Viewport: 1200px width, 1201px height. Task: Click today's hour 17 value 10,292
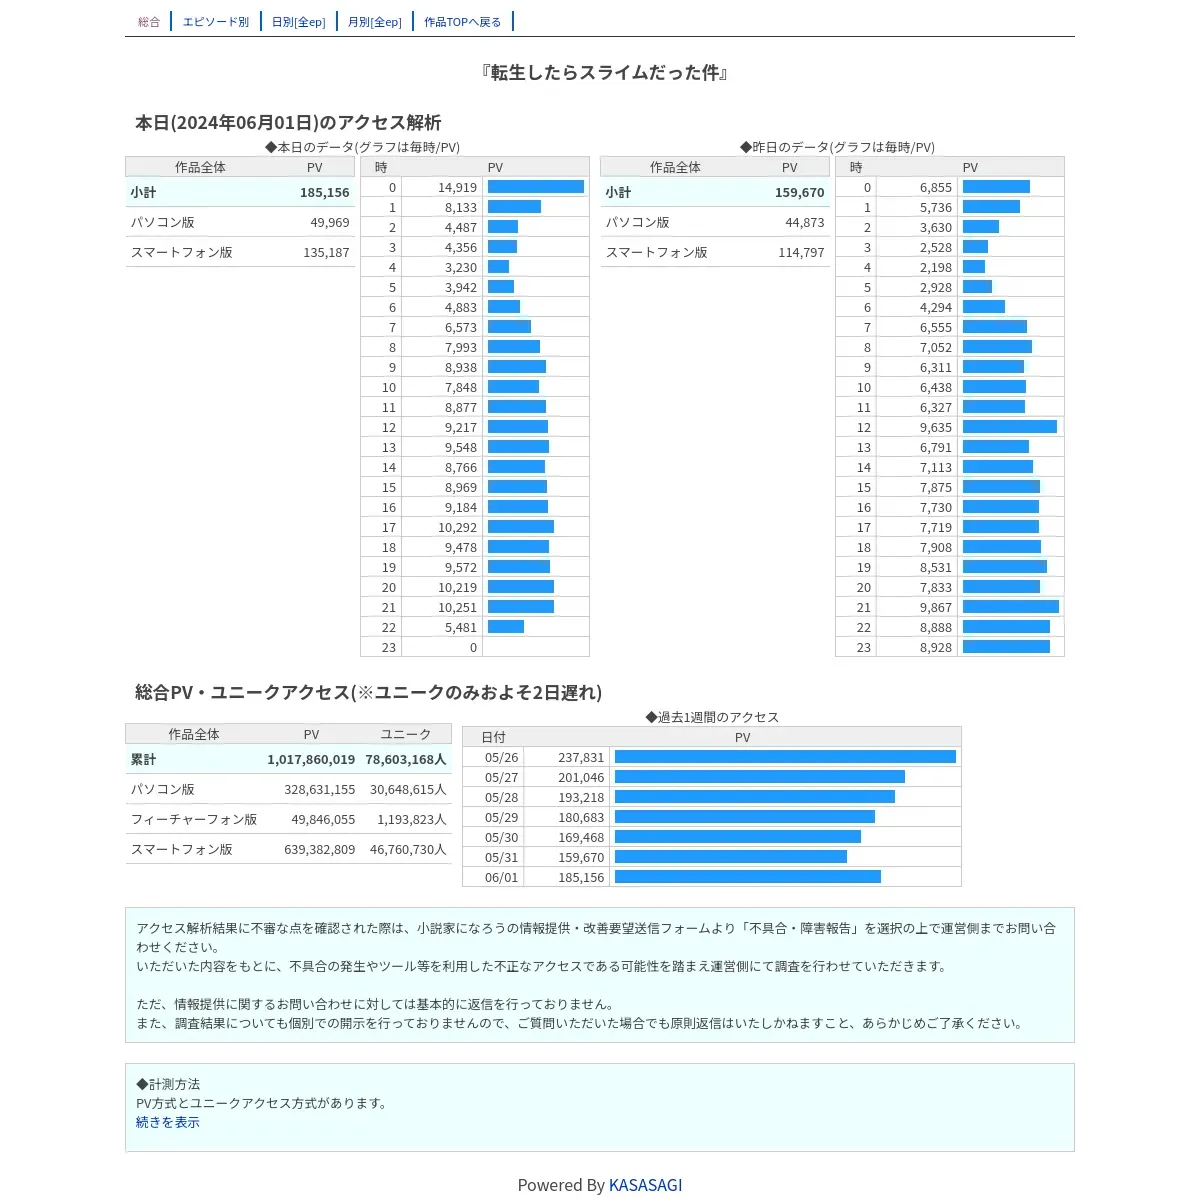click(x=457, y=527)
